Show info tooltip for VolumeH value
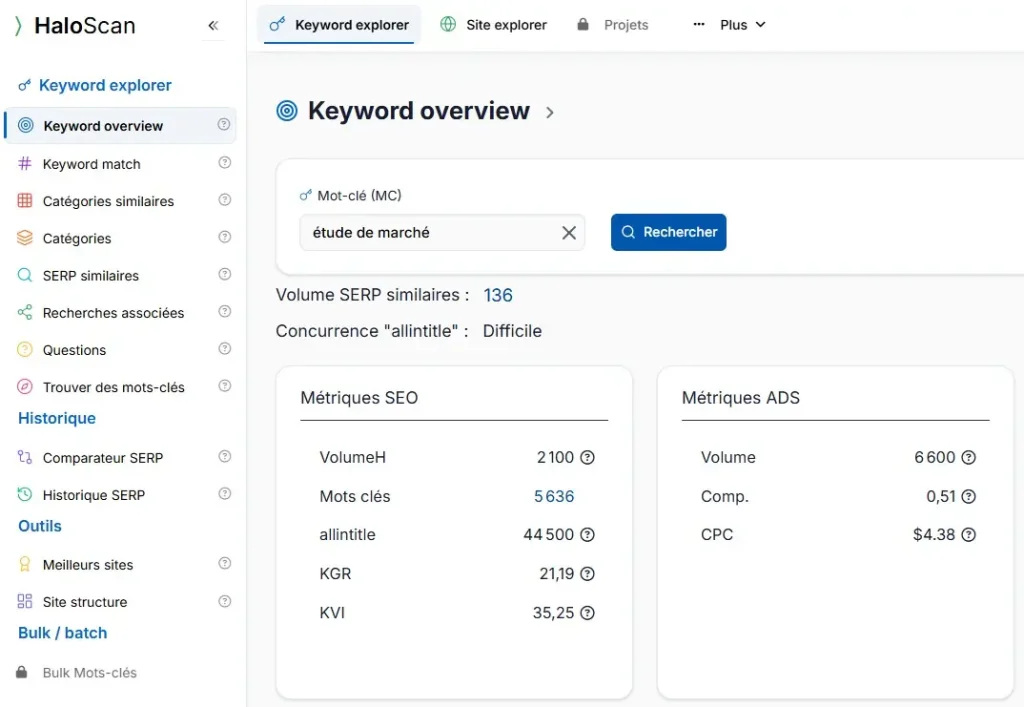Screen dimensions: 1024x707 tap(588, 458)
